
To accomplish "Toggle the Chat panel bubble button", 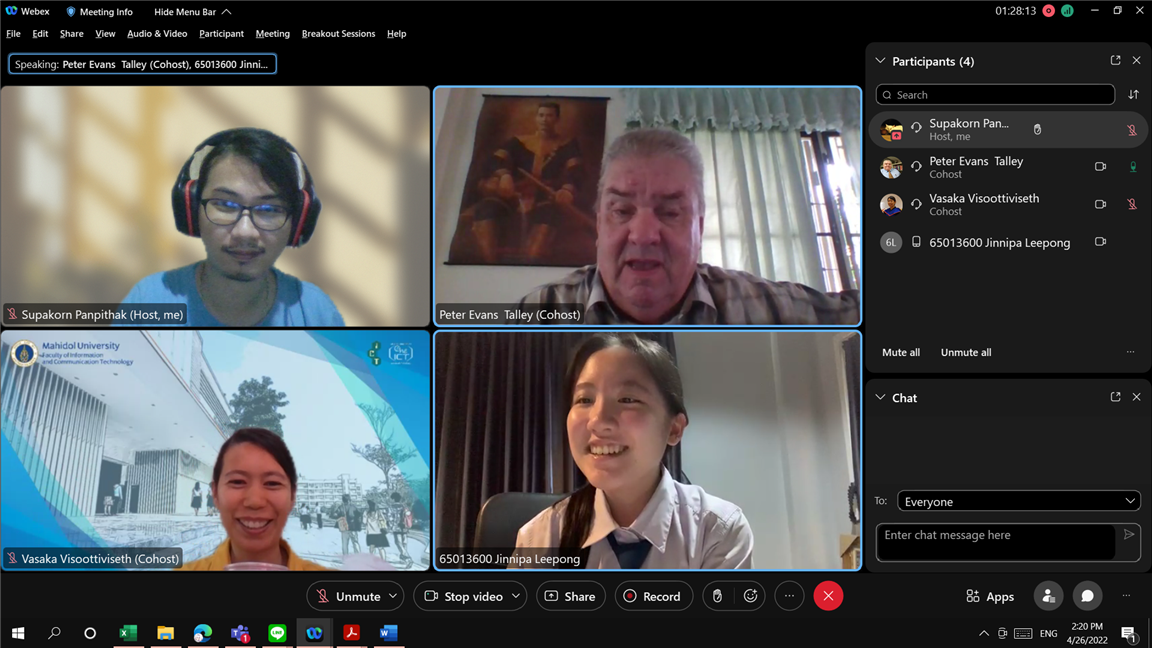I will tap(1087, 596).
